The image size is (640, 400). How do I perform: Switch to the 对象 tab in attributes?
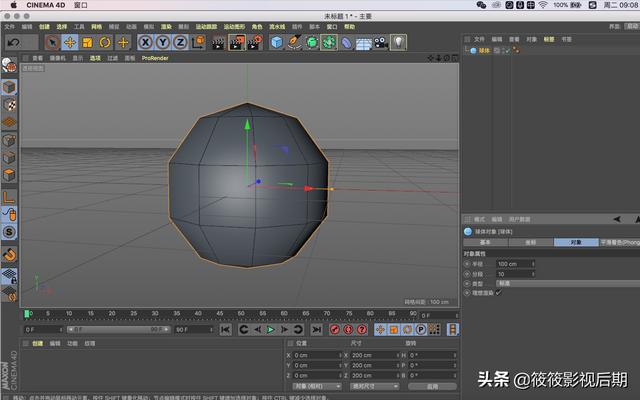[x=576, y=242]
